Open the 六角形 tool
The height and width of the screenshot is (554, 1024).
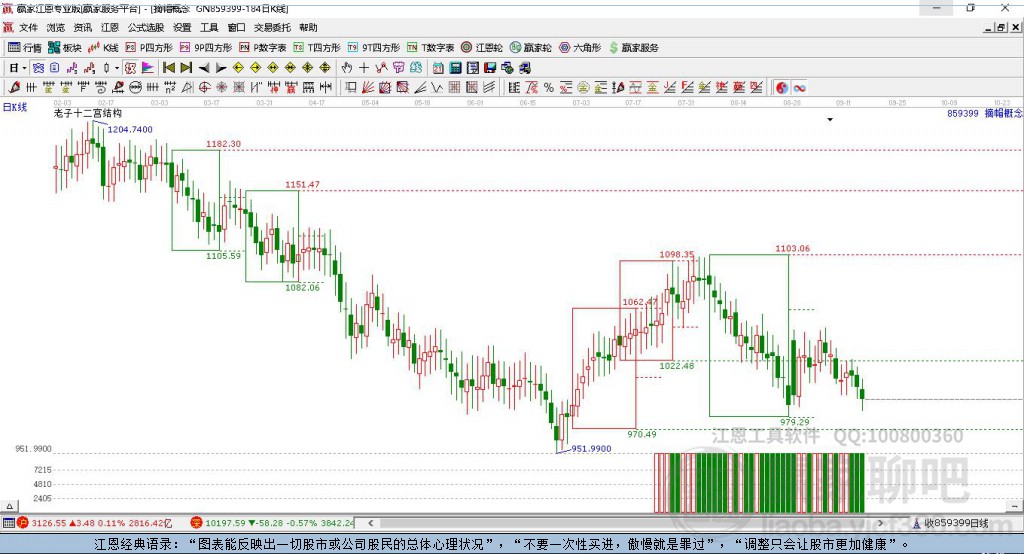click(x=580, y=48)
